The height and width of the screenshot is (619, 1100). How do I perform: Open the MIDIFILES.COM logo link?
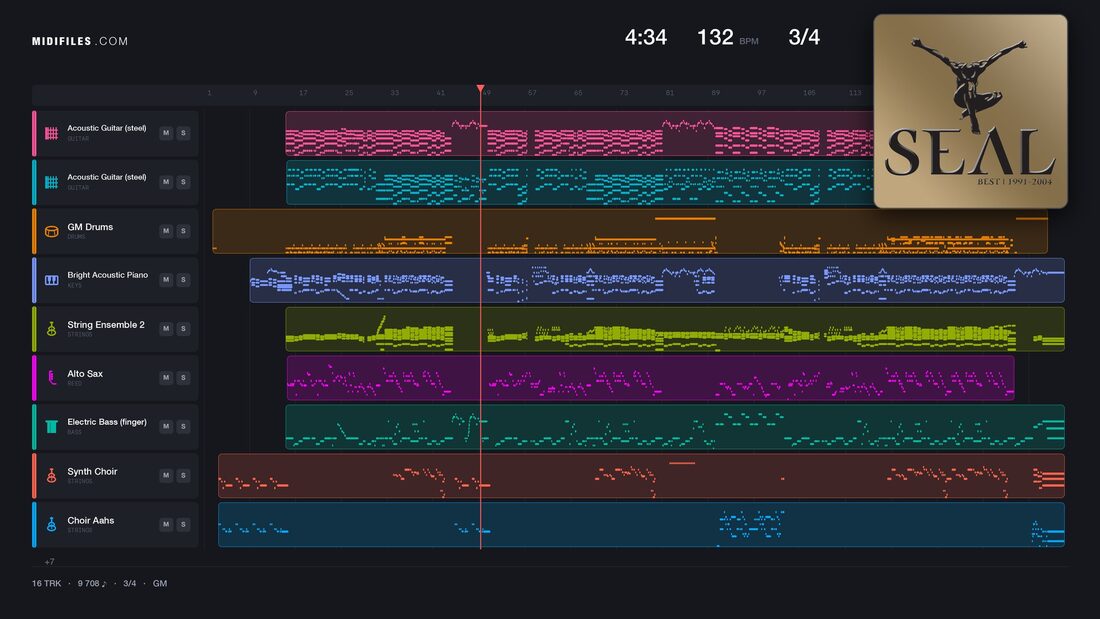(80, 41)
